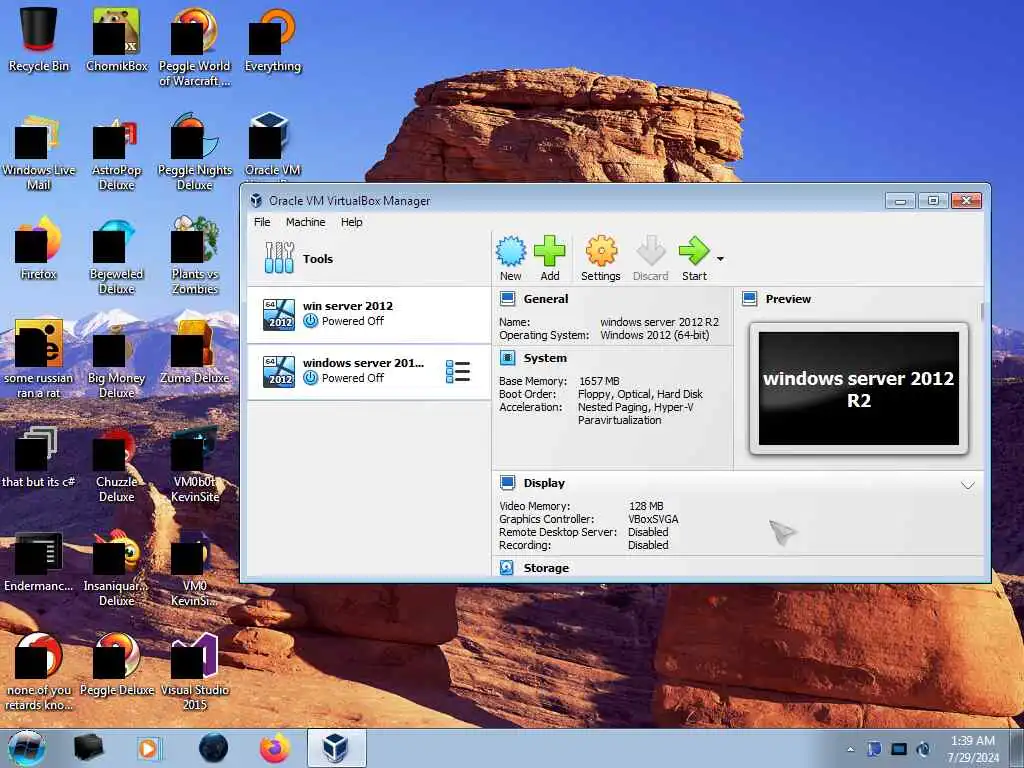Viewport: 1024px width, 768px height.
Task: Click the Firefox taskbar icon
Action: [275, 748]
